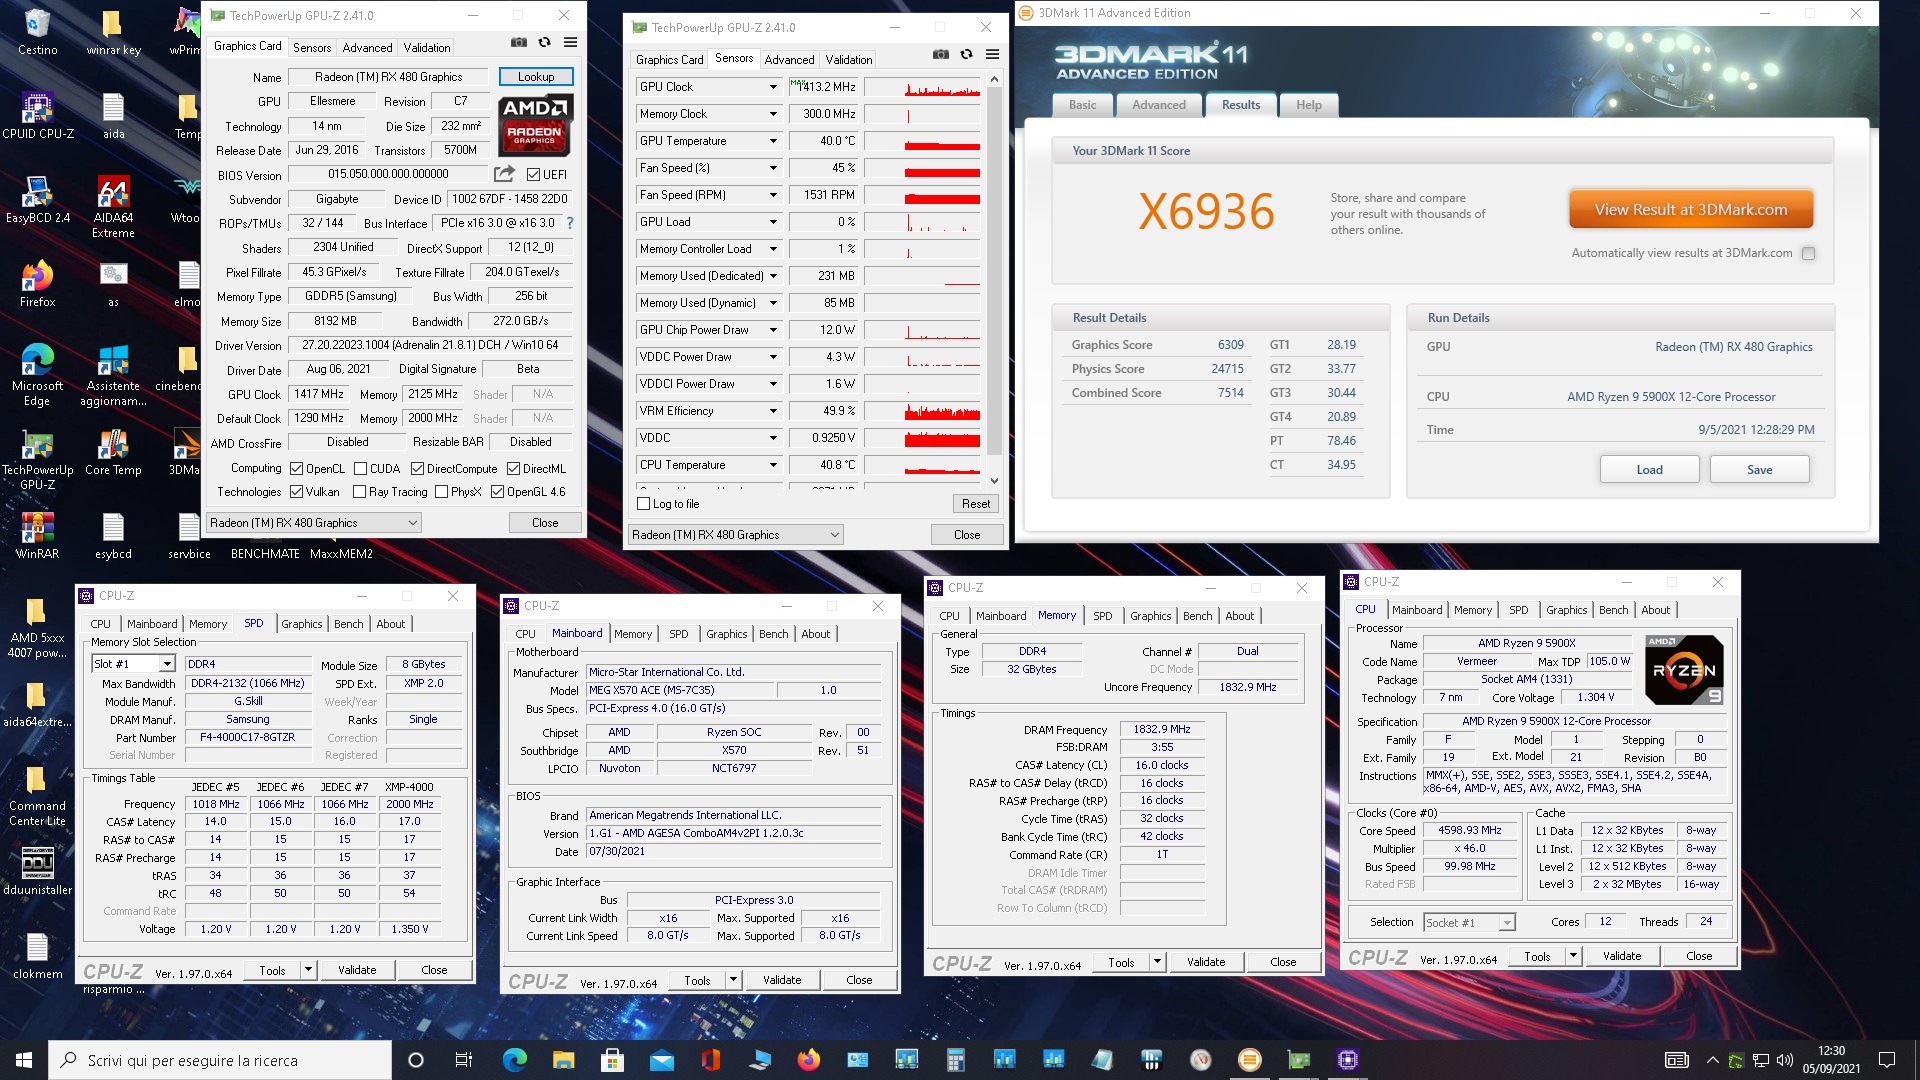Open dduunistaller desktop icon
Screen dimensions: 1920x1080
(37, 871)
